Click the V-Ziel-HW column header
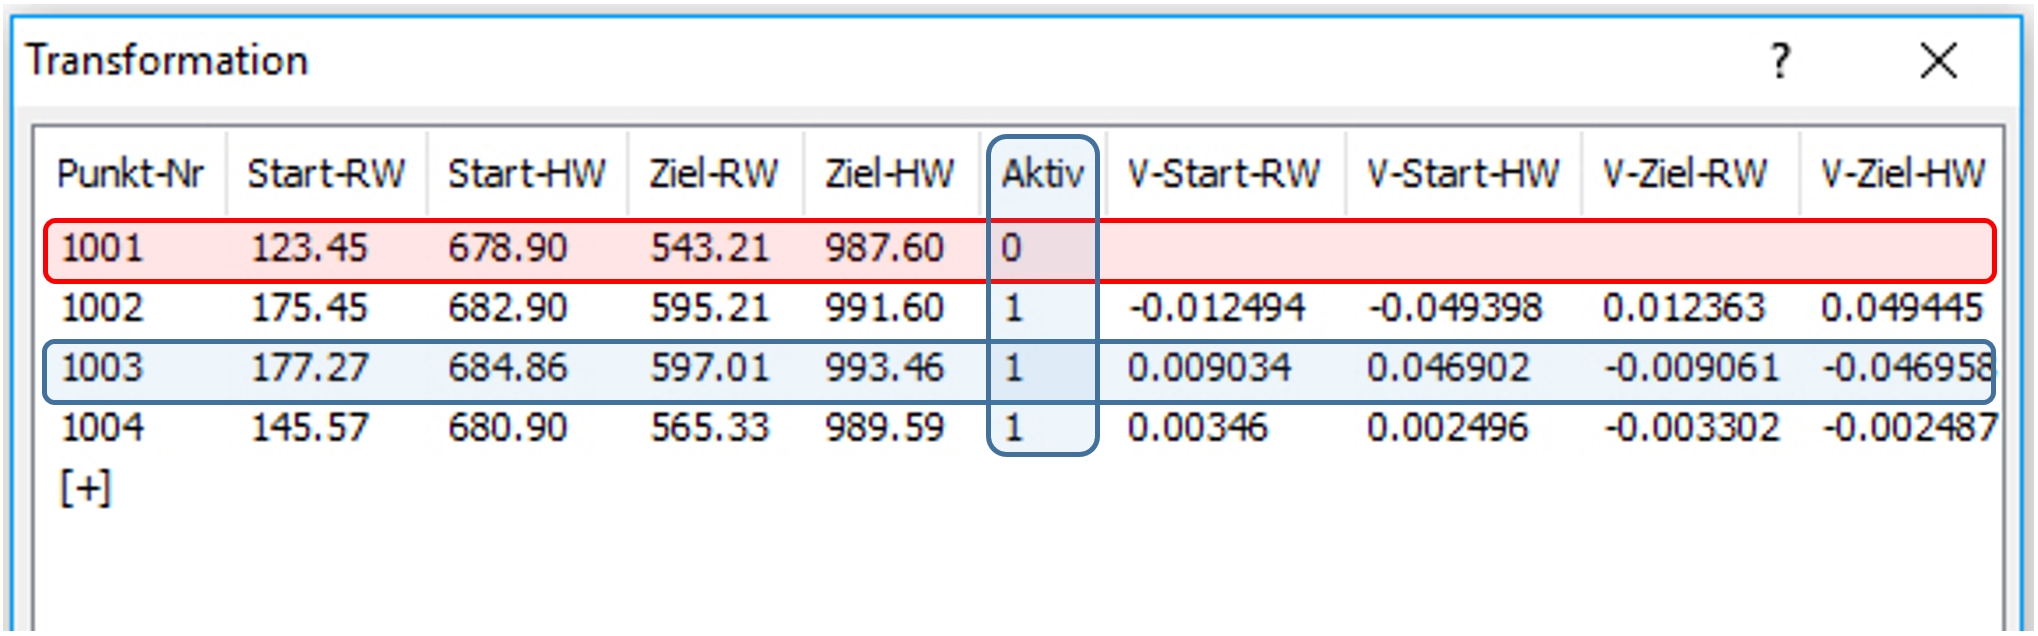This screenshot has height=636, width=2038. (1902, 174)
